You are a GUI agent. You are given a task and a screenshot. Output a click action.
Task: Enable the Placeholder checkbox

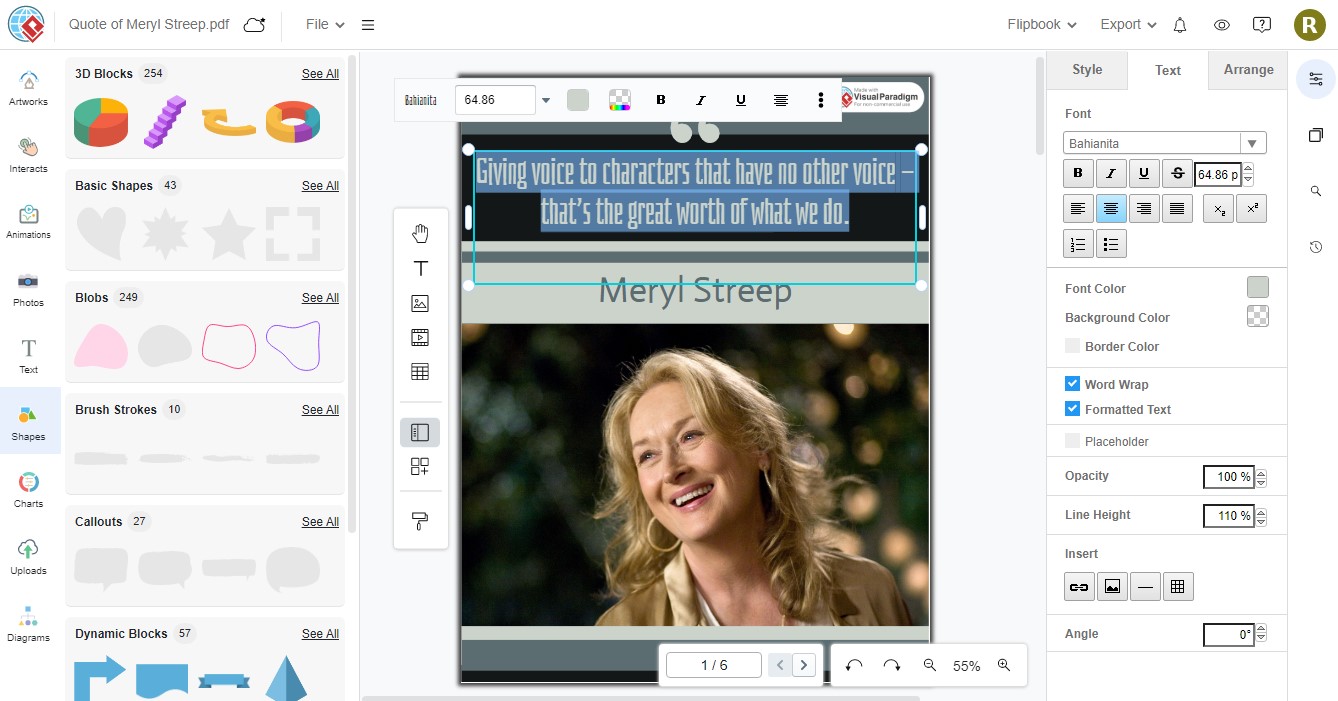coord(1072,441)
